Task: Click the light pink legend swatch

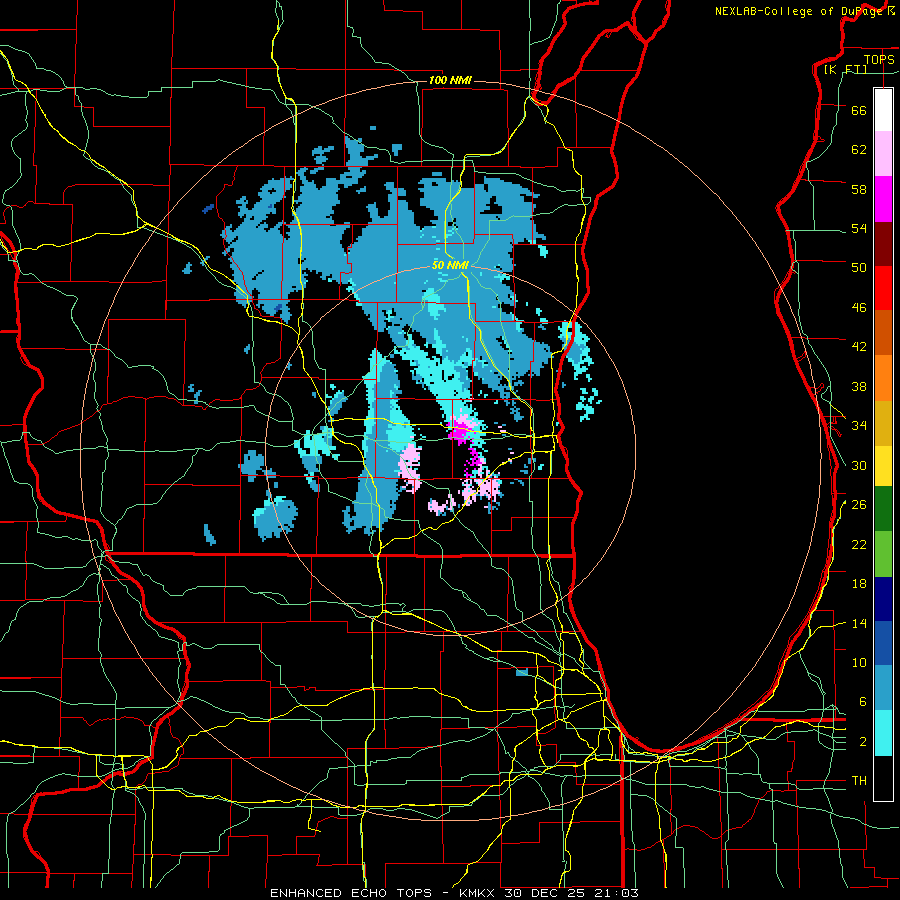Action: click(x=883, y=154)
